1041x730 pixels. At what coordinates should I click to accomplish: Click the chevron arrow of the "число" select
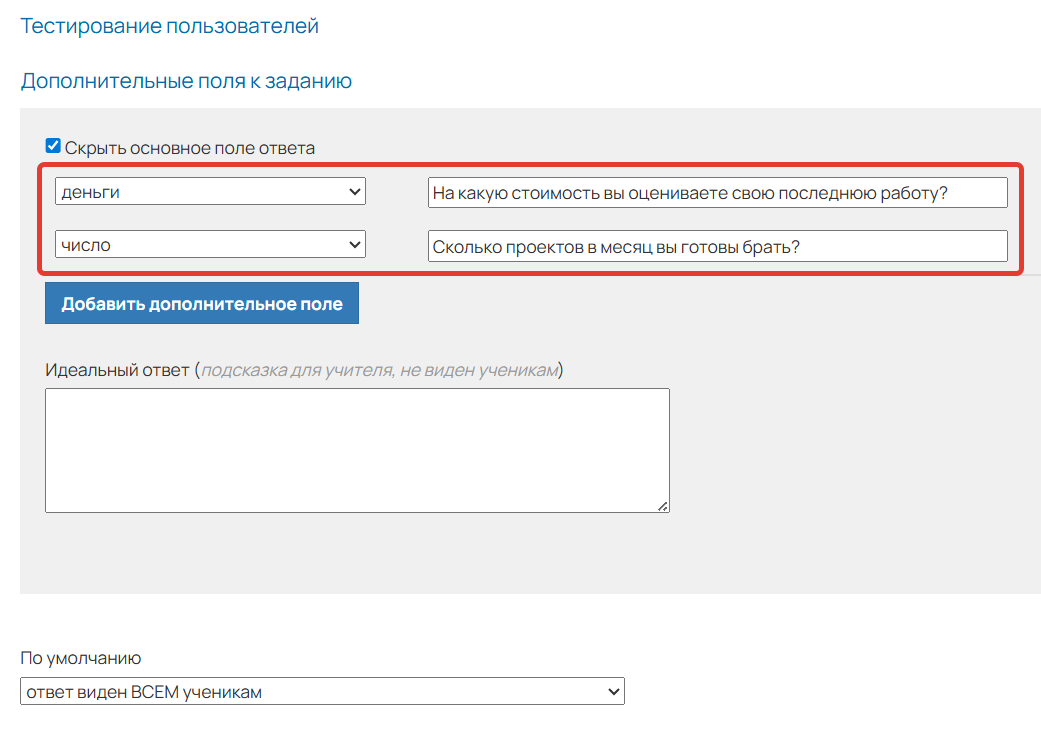coord(354,244)
